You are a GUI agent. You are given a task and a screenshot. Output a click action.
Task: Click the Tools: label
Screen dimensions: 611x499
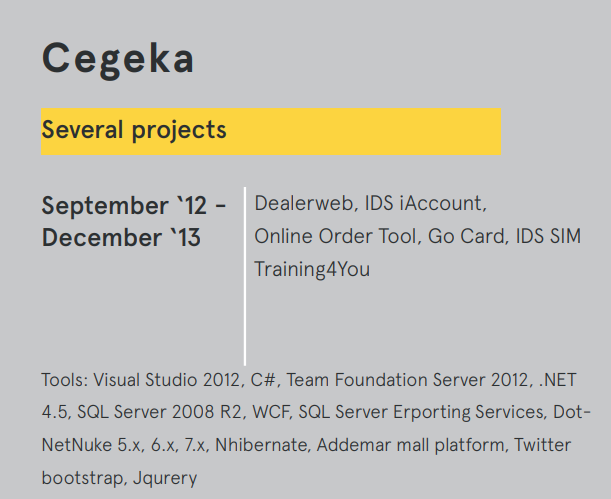65,381
